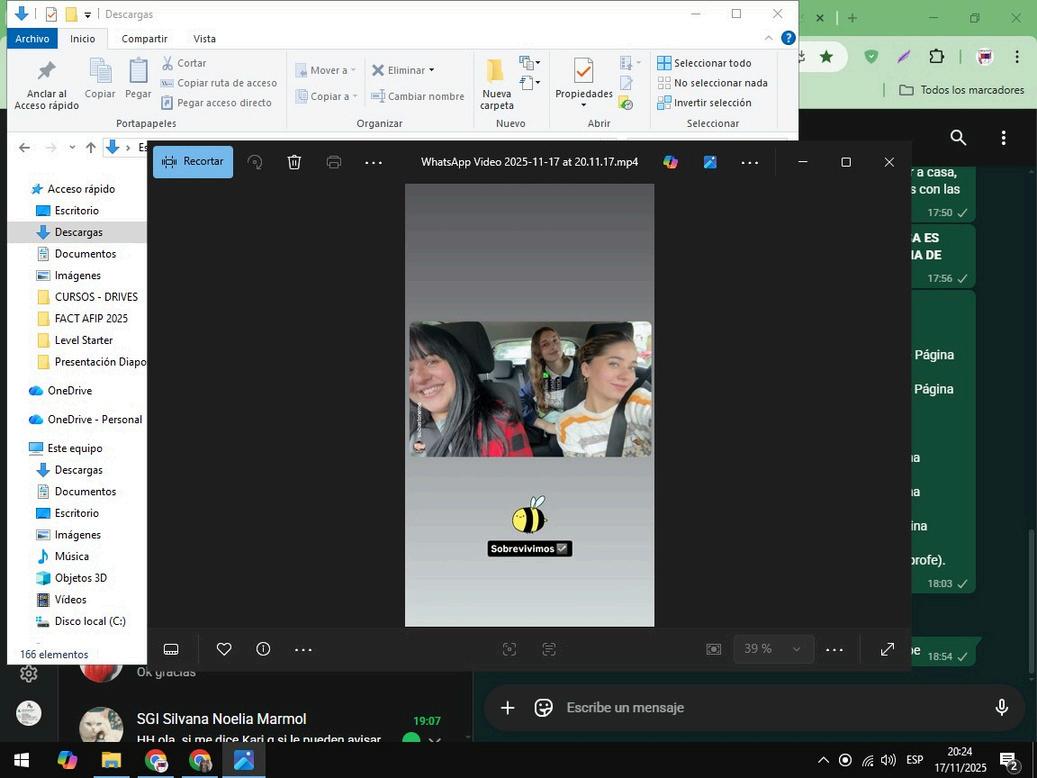1037x778 pixels.
Task: Click the WhatsApp microphone voice message icon
Action: (1001, 707)
